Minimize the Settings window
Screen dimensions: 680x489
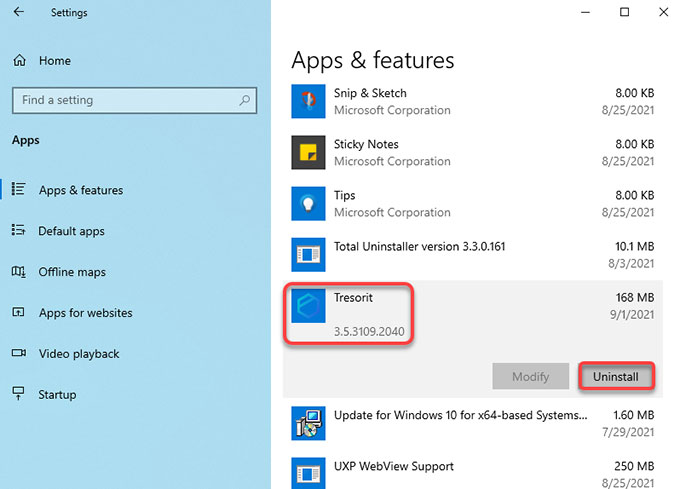(585, 12)
